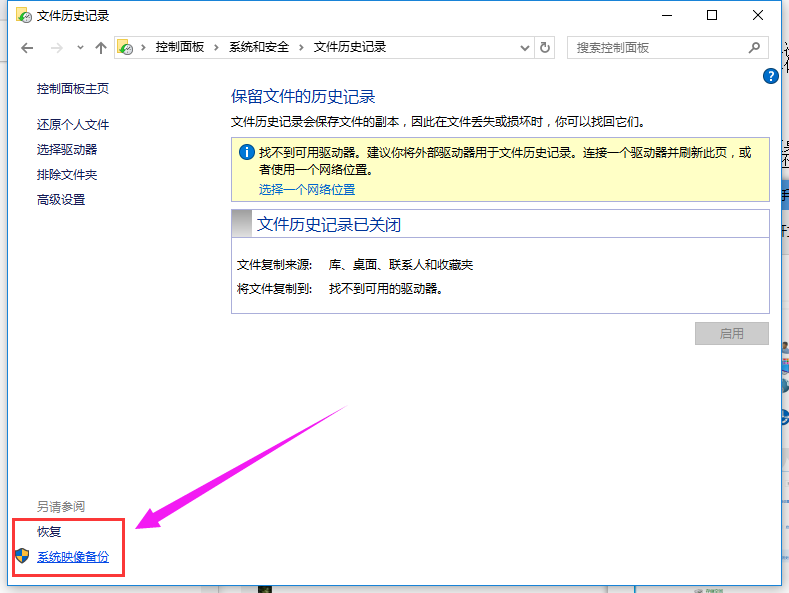Click the up-one-level arrow

[x=101, y=48]
